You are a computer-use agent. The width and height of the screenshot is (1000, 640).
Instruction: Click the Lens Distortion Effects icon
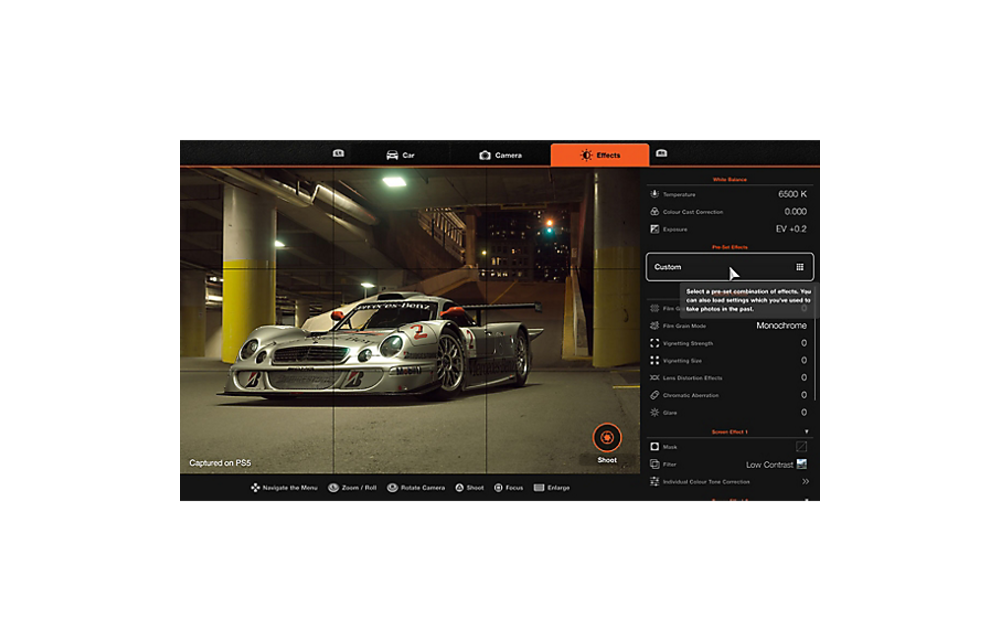654,377
